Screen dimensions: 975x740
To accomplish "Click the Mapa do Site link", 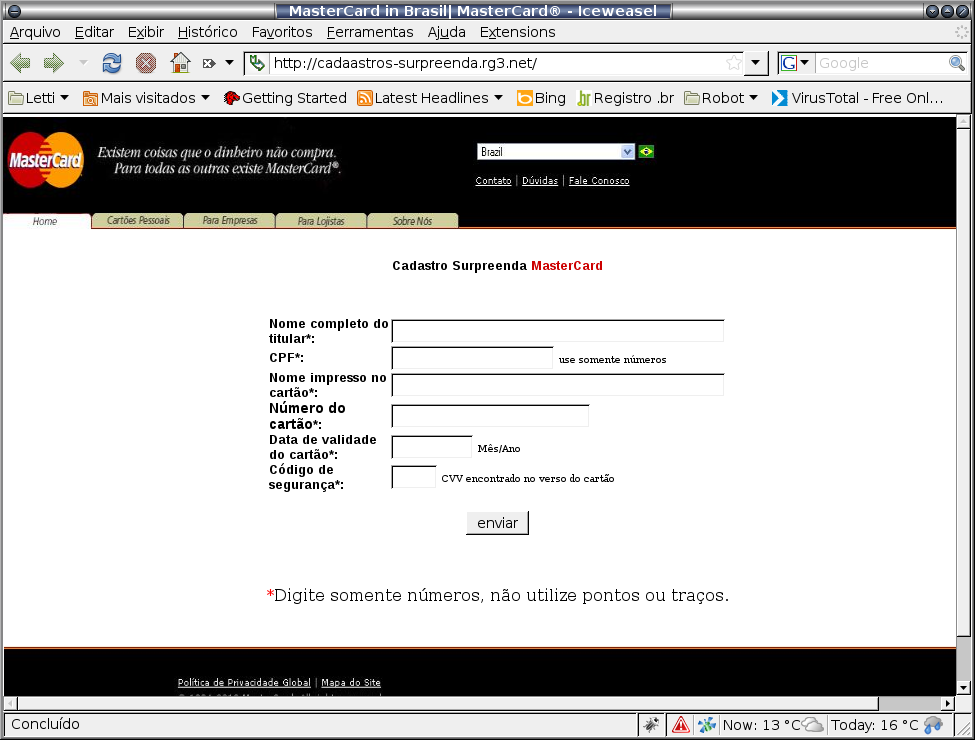I will tap(351, 682).
